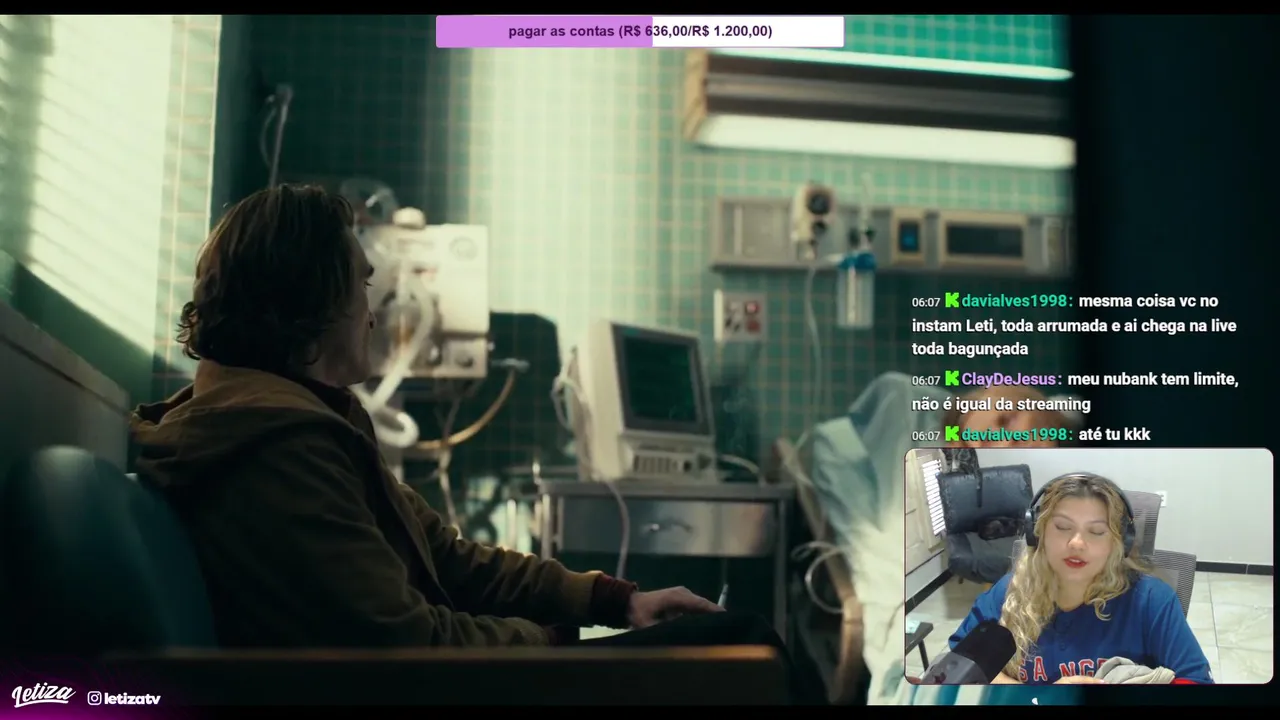The height and width of the screenshot is (720, 1280).
Task: Click the 'pagar as contas' donation goal bar
Action: coord(640,31)
